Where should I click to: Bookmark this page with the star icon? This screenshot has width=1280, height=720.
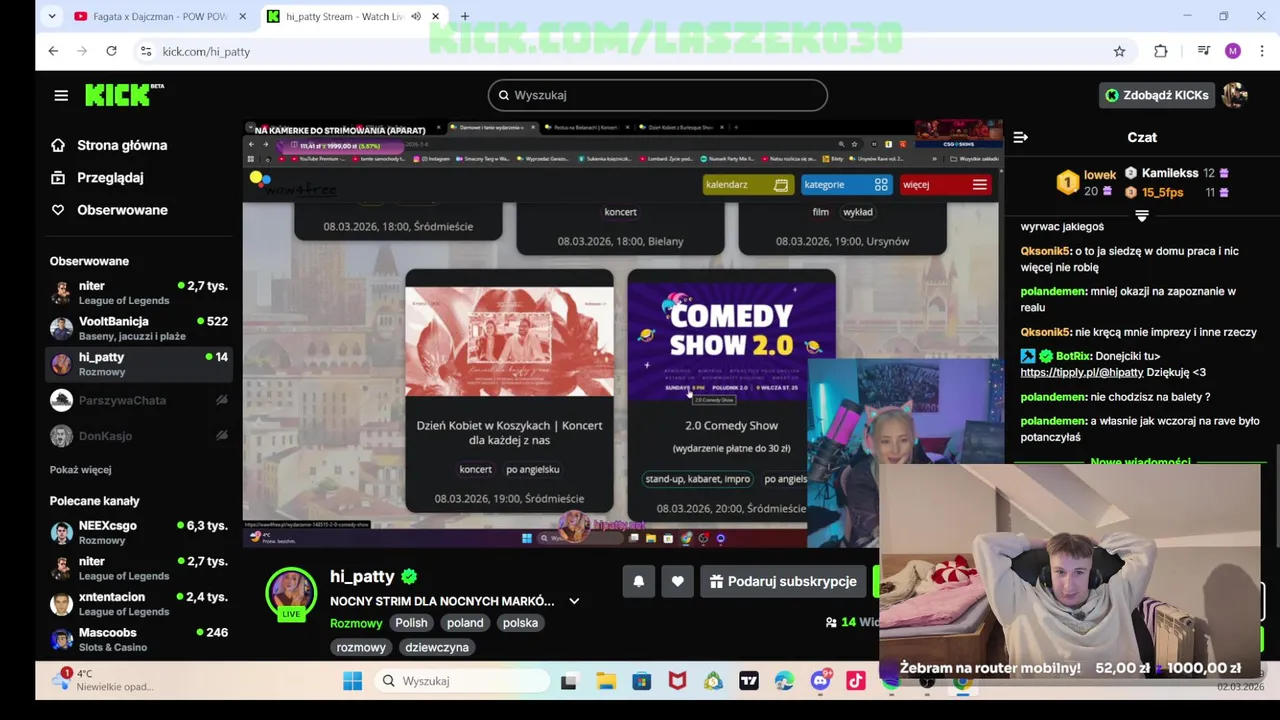[x=1119, y=51]
